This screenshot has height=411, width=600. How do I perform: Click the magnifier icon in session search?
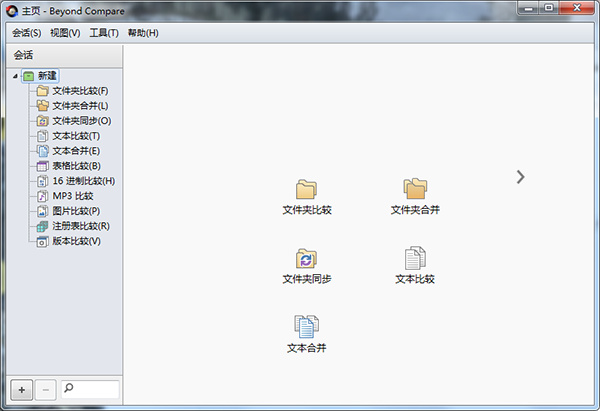point(69,388)
